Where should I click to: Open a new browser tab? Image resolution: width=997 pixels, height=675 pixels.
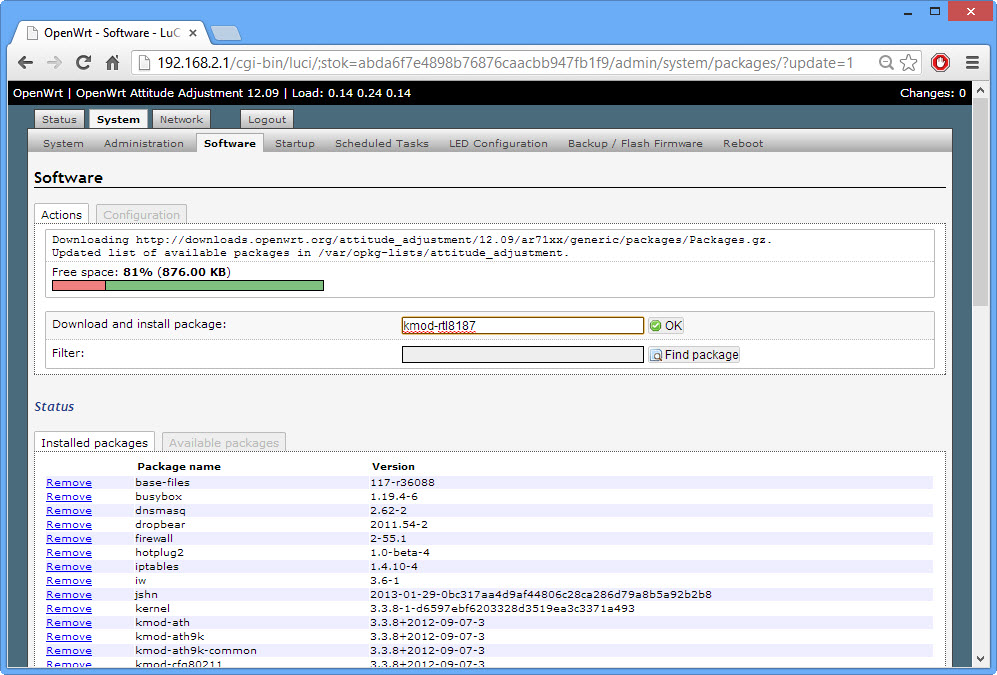[226, 32]
